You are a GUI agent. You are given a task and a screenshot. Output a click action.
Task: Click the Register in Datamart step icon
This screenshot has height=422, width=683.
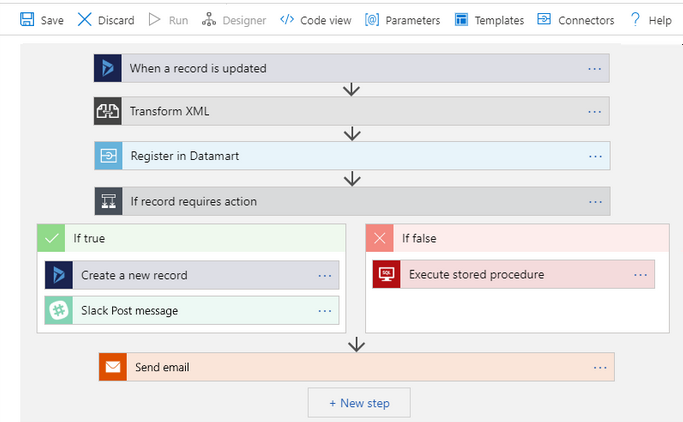[x=108, y=155]
